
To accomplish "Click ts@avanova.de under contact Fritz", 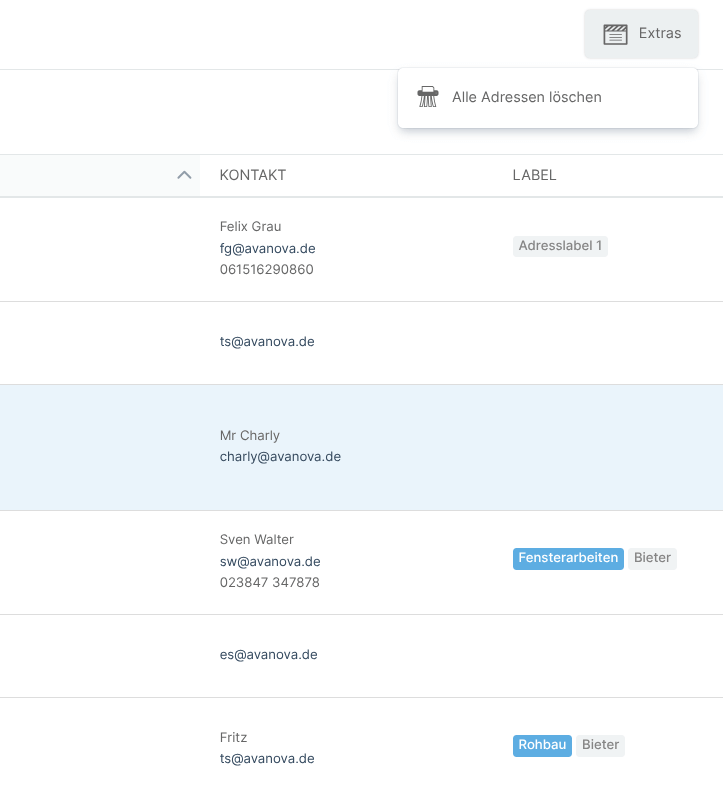I will coord(267,759).
